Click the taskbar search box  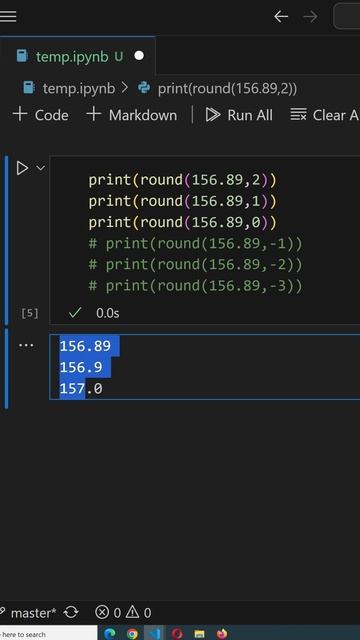pyautogui.click(x=49, y=634)
